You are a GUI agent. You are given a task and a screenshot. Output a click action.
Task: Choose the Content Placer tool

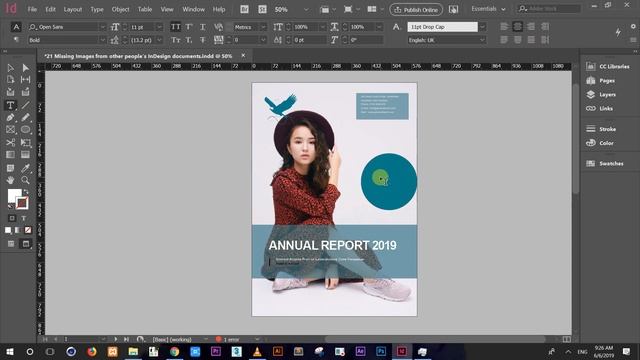pos(25,92)
